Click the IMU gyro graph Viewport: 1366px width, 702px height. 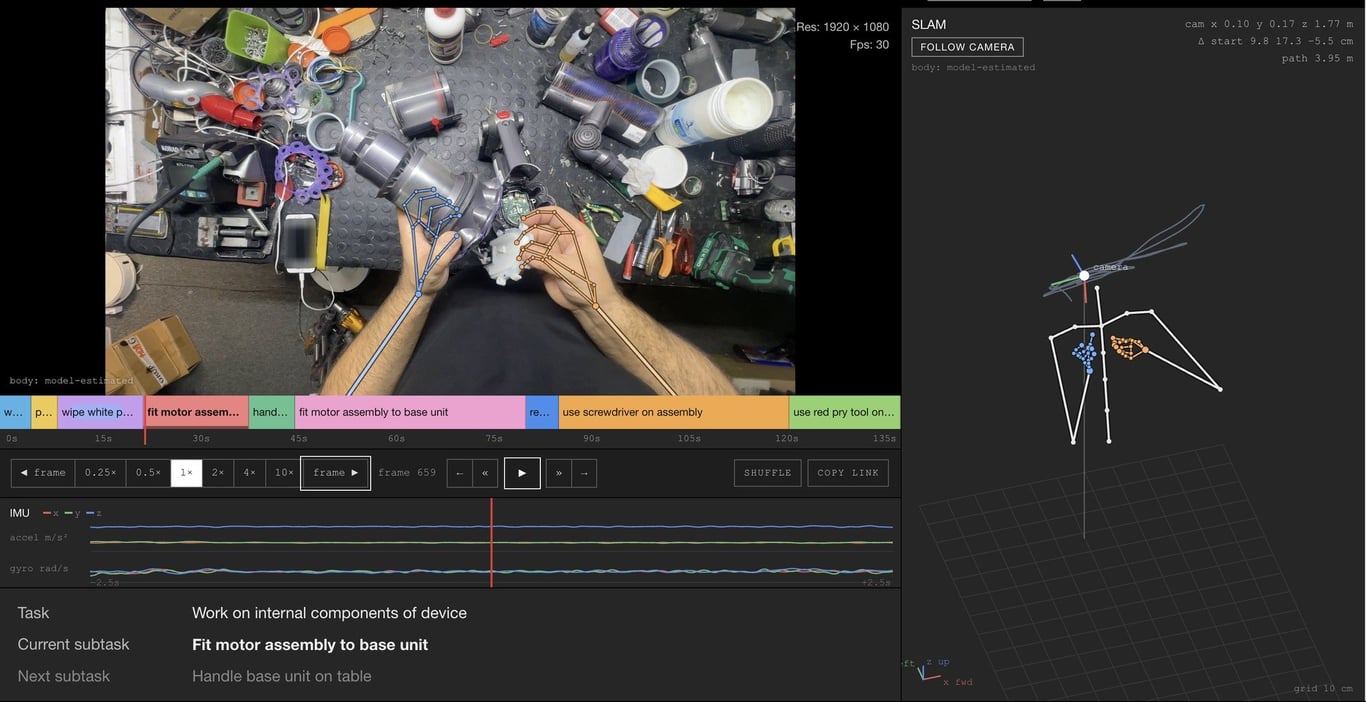491,570
